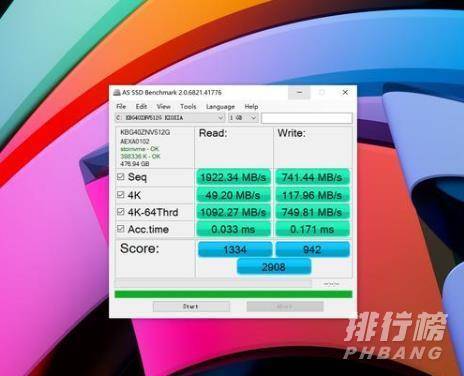This screenshot has height=376, width=464.
Task: Click the 4K-64Thrd read result 1092.27 MB/s
Action: [x=233, y=212]
